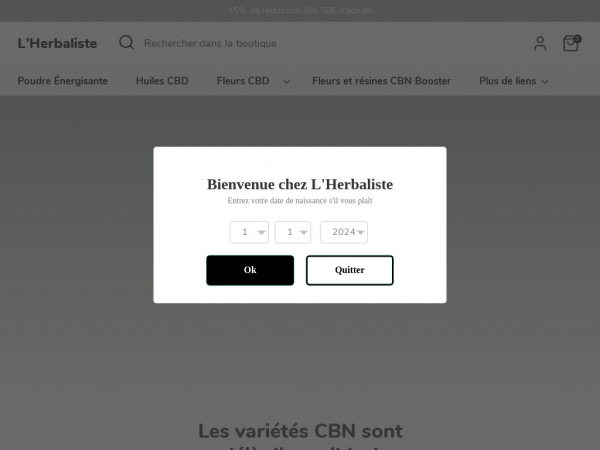Expand the Plus de liens menu
Viewport: 600px width, 450px height.
[514, 81]
